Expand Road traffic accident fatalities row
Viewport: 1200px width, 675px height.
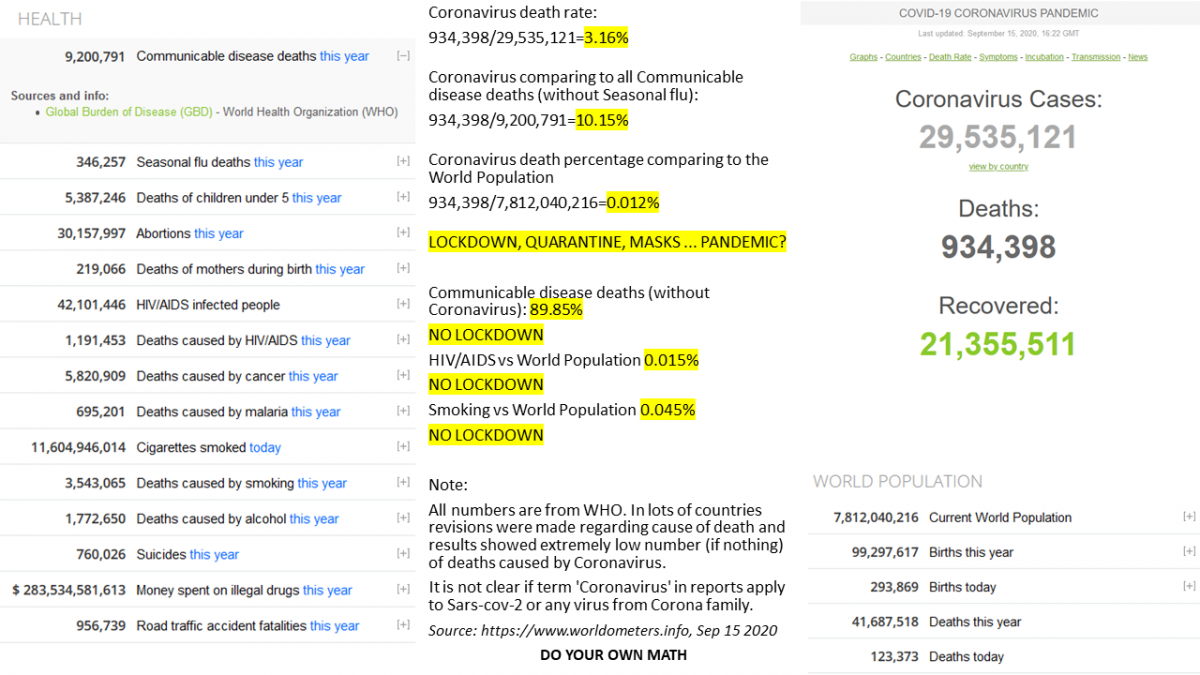(403, 625)
